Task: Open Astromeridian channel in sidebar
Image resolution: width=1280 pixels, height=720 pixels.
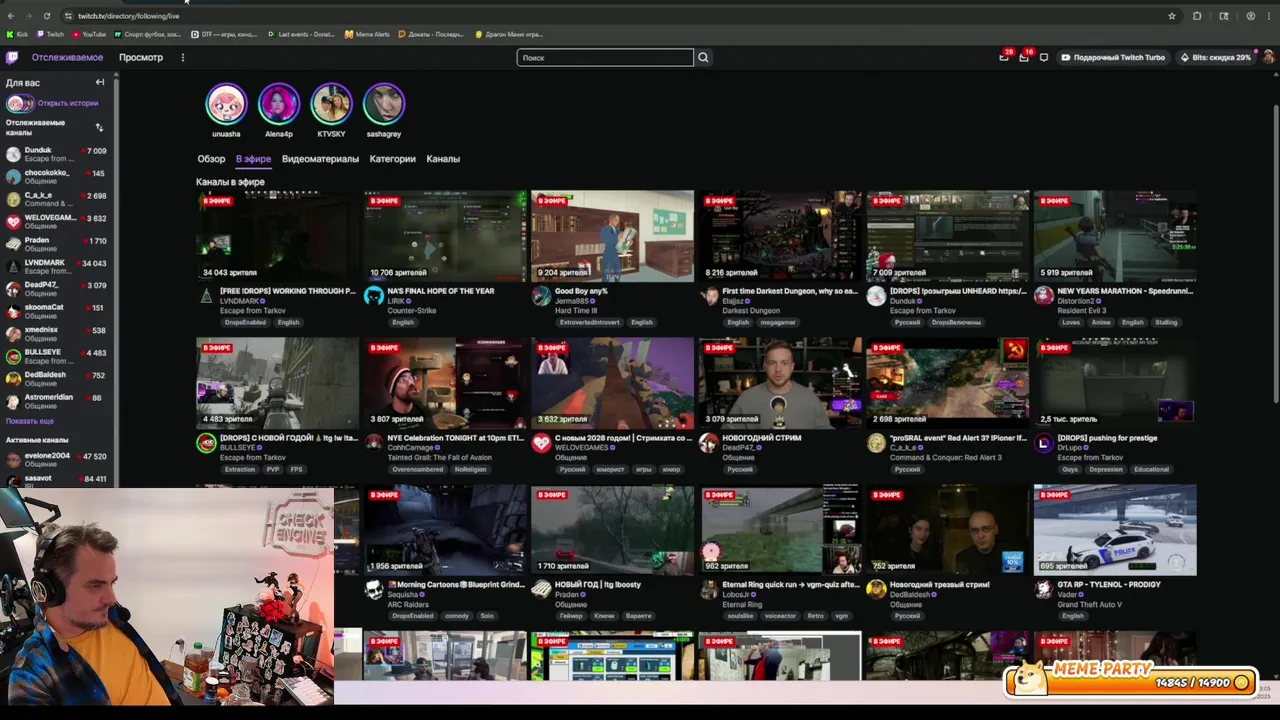Action: click(56, 401)
